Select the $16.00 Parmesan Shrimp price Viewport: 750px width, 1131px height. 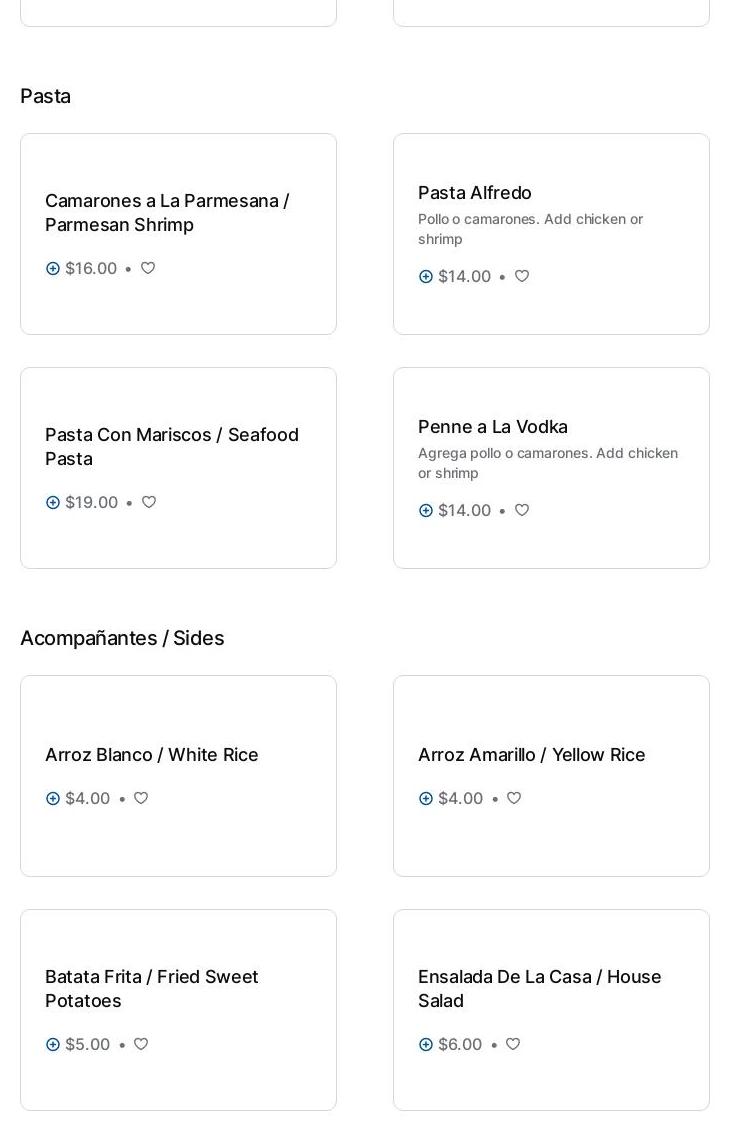tap(91, 268)
